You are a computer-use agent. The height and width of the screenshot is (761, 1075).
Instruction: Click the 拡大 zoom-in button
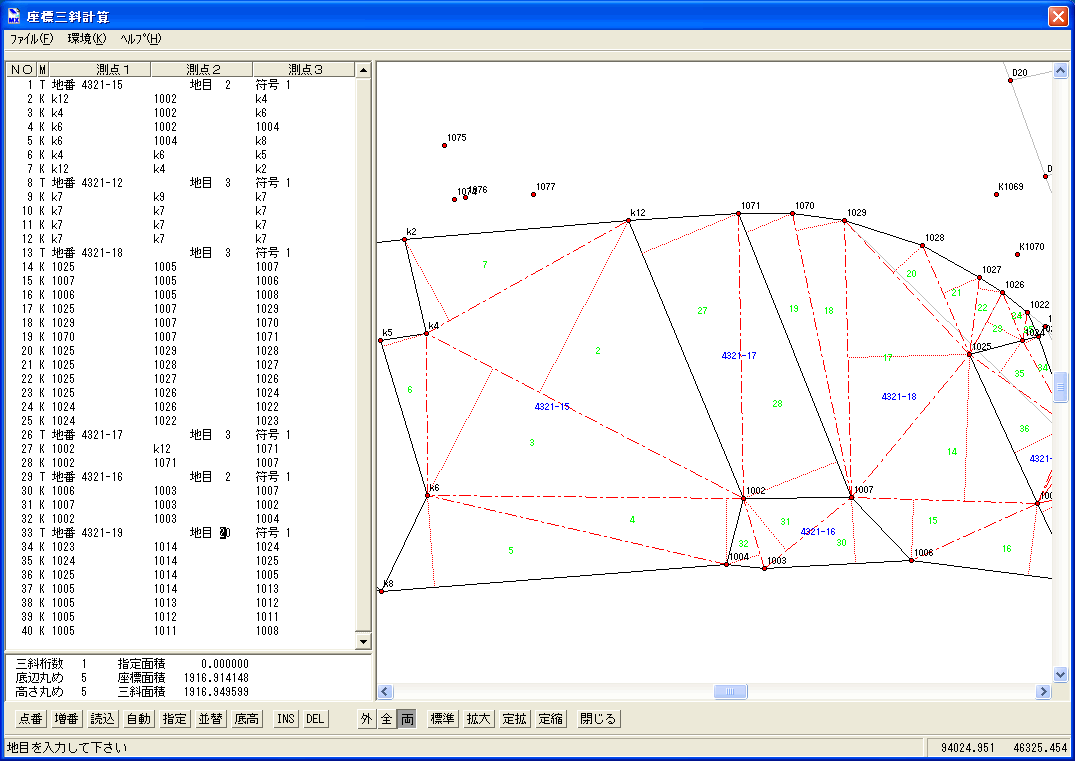pos(478,719)
